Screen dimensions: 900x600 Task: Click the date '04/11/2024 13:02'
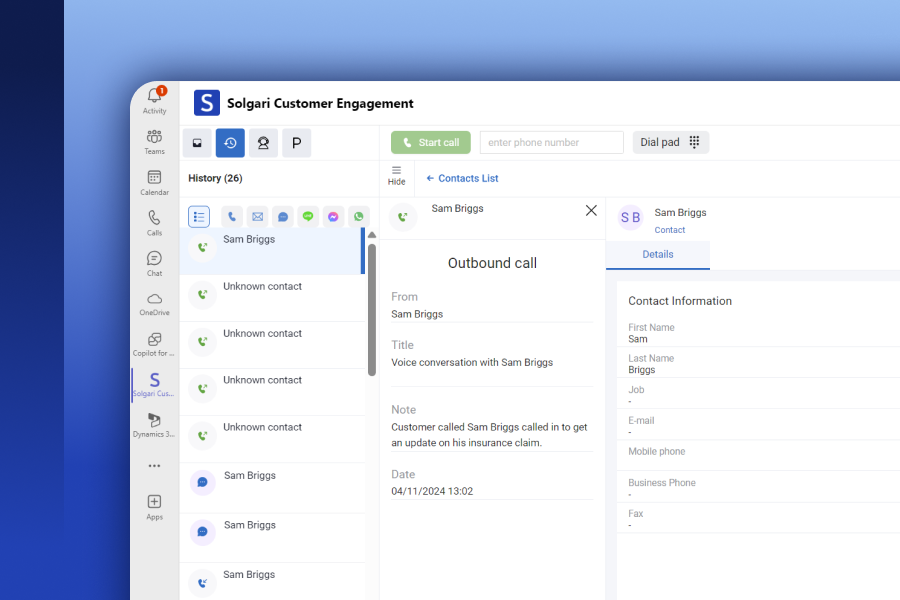click(432, 491)
